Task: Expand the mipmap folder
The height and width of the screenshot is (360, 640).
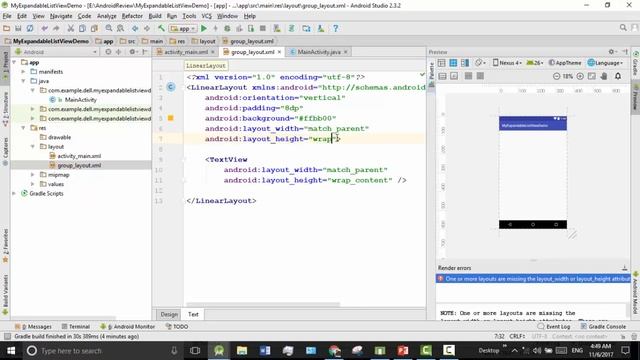Action: point(33,175)
